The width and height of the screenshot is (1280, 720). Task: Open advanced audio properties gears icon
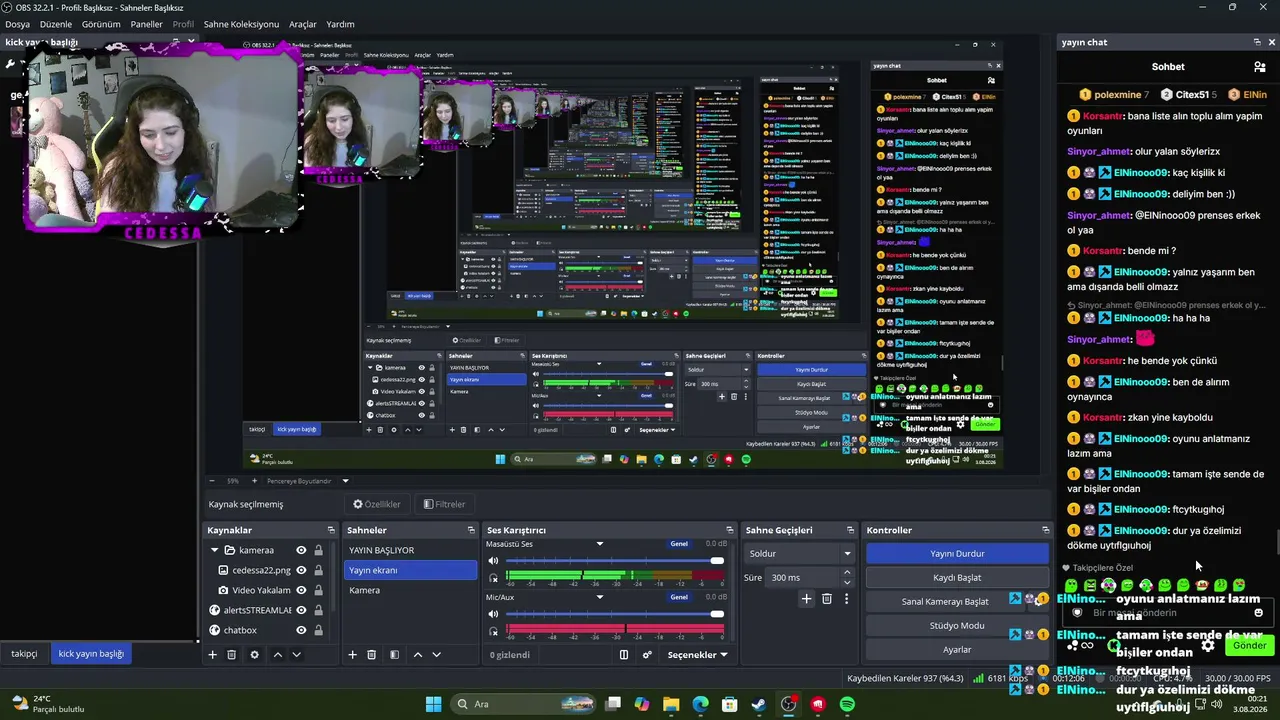click(647, 655)
